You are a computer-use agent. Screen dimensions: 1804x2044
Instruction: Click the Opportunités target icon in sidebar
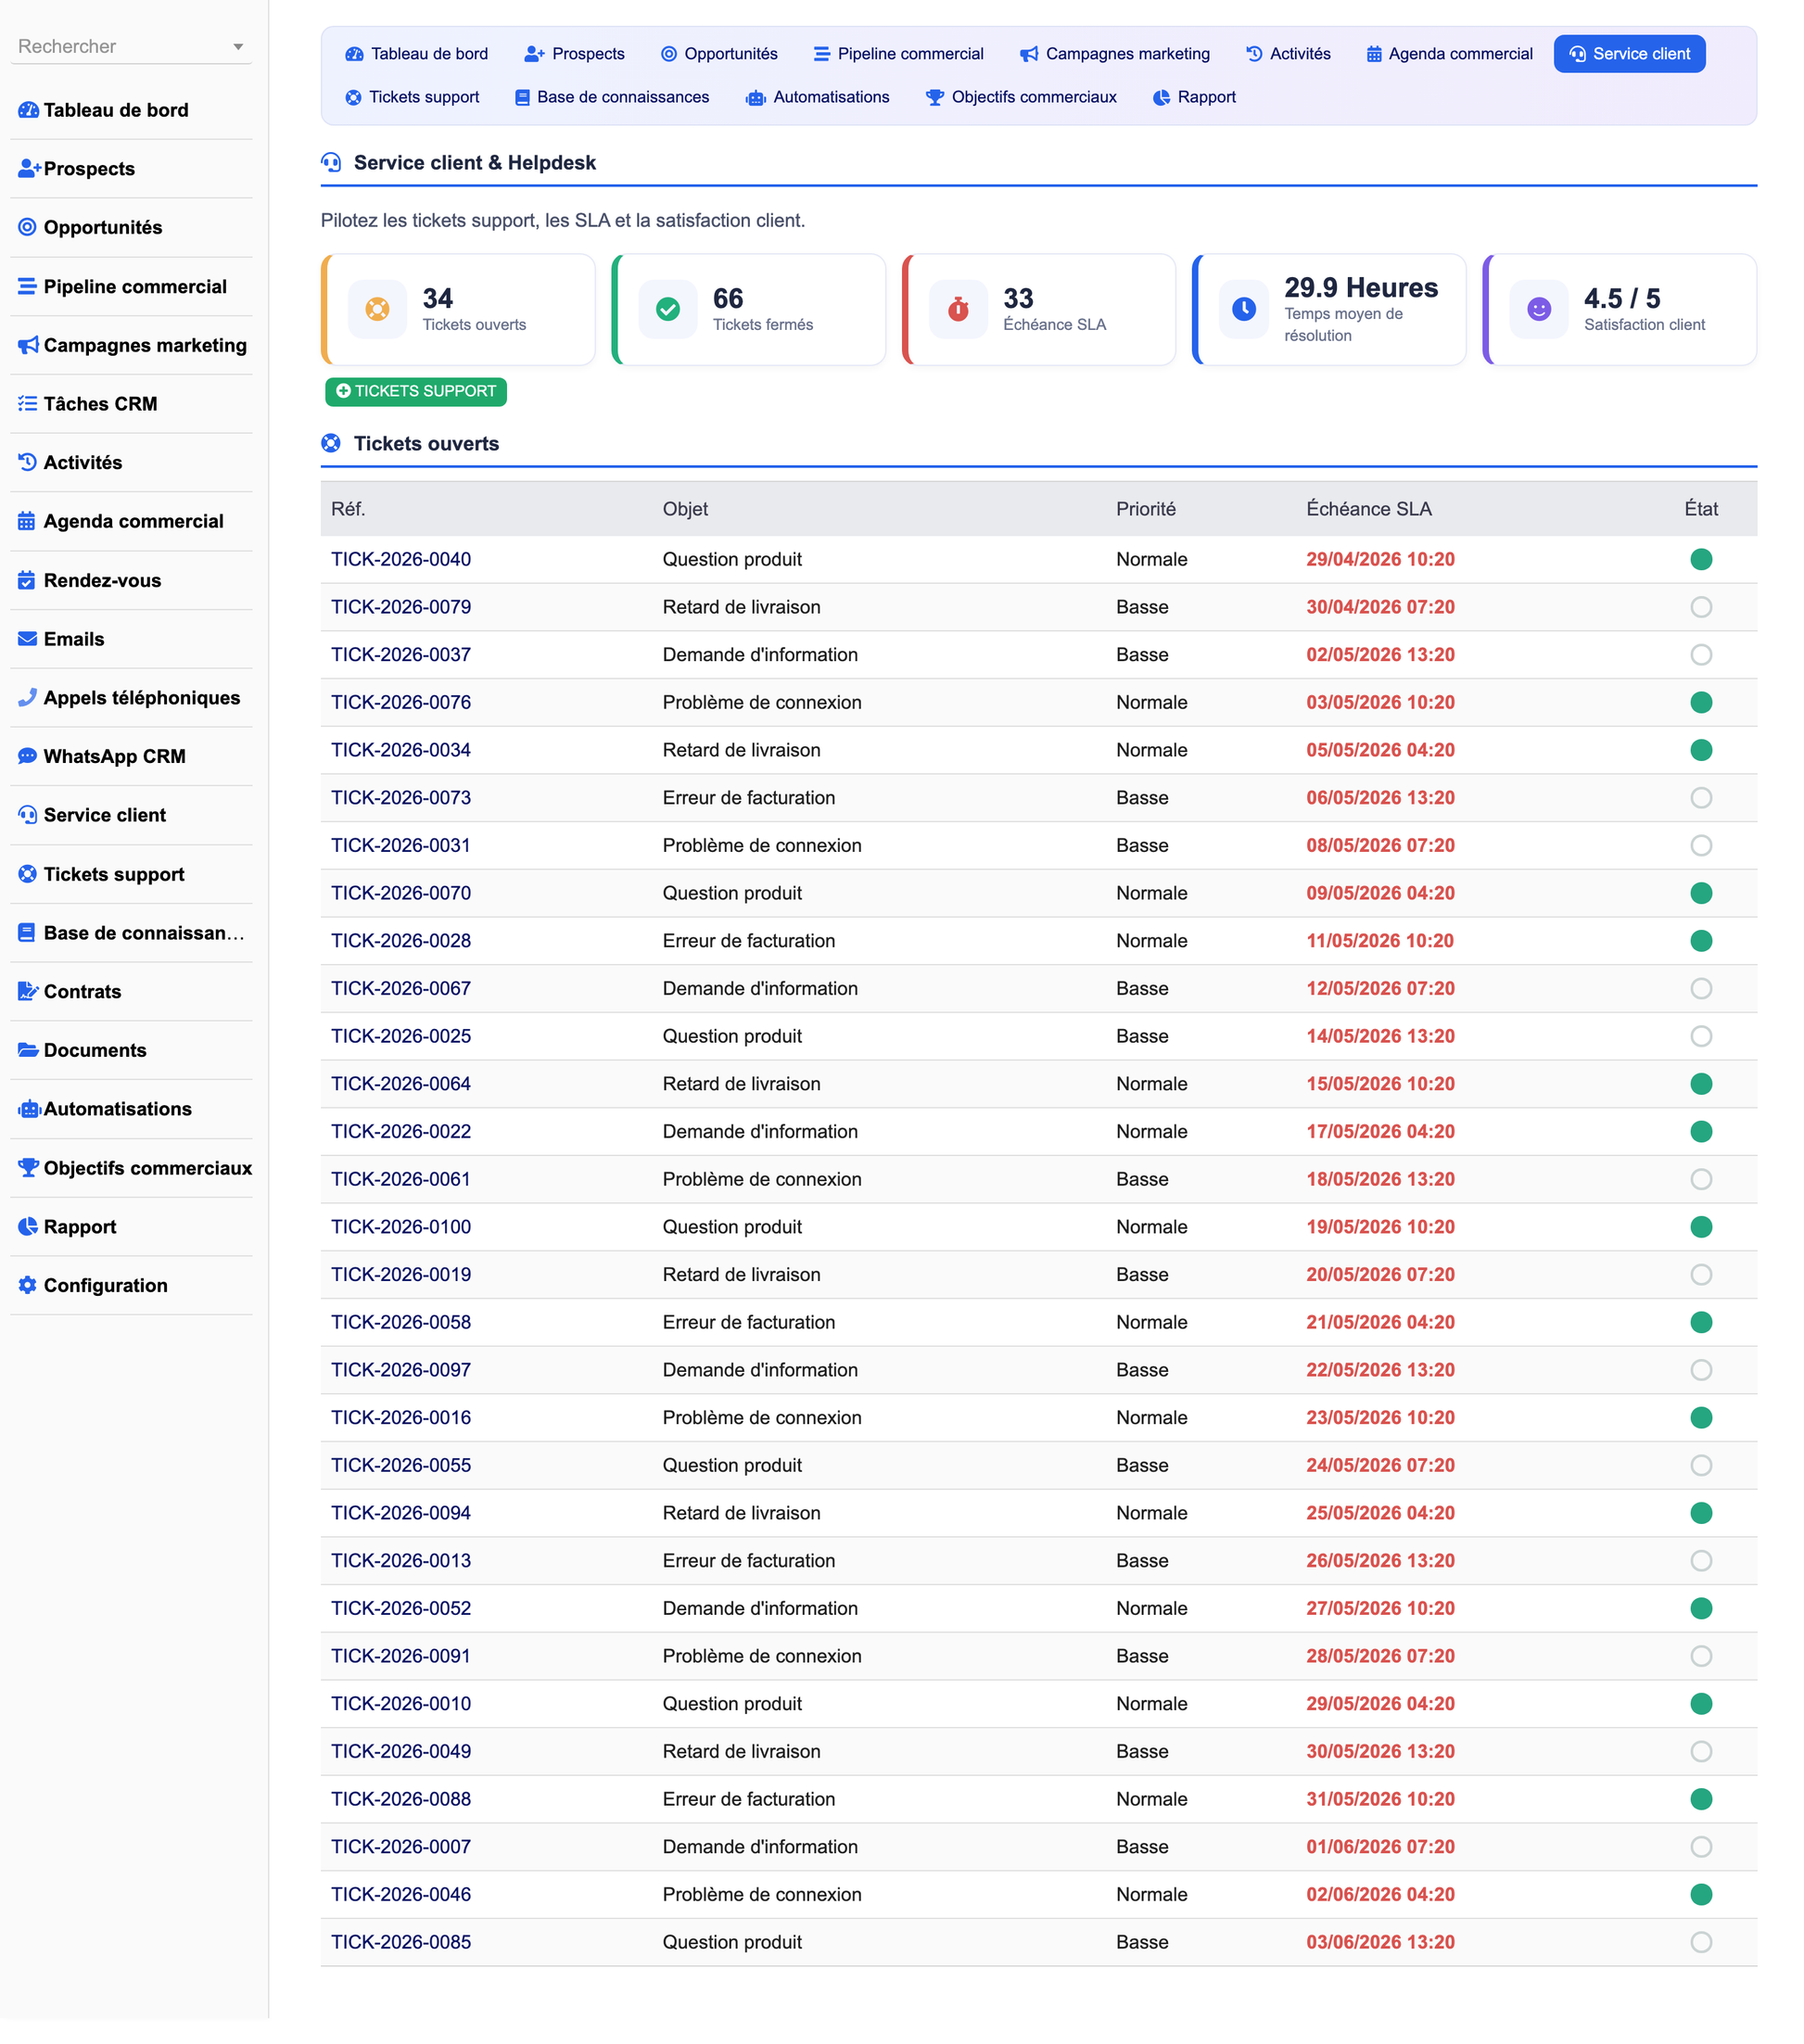tap(28, 229)
